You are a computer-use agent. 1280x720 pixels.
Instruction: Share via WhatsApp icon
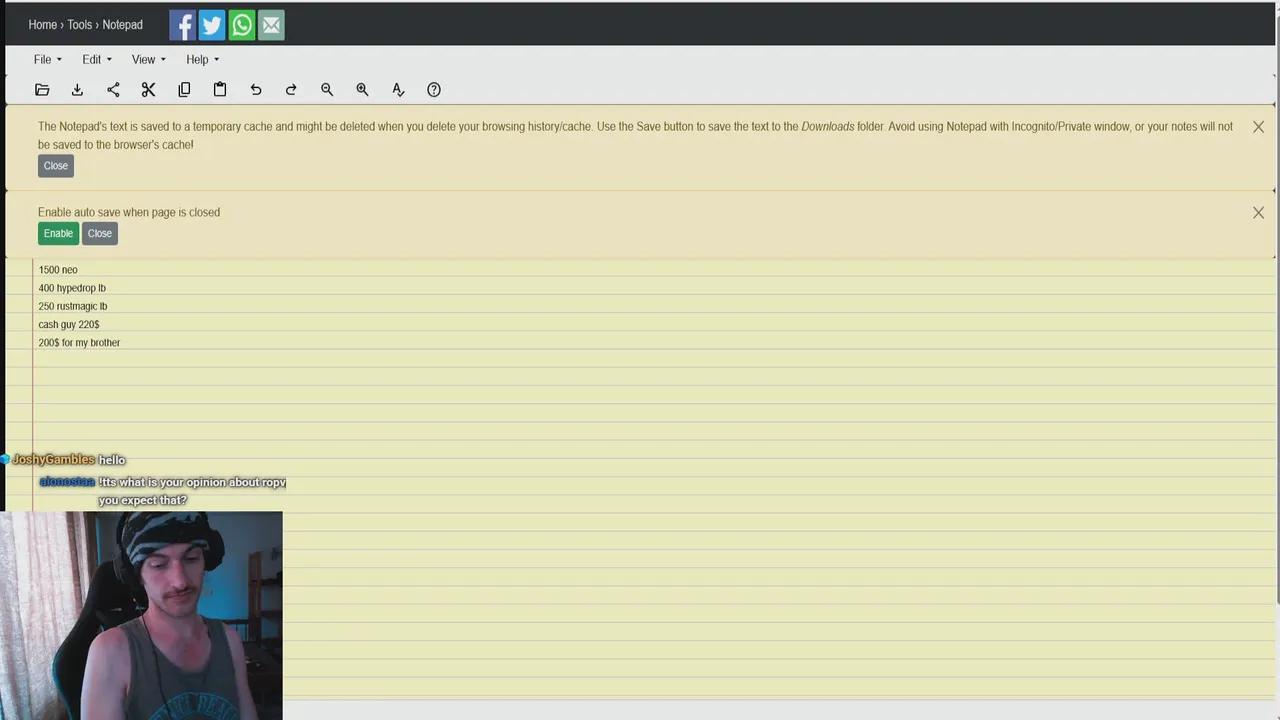[242, 25]
